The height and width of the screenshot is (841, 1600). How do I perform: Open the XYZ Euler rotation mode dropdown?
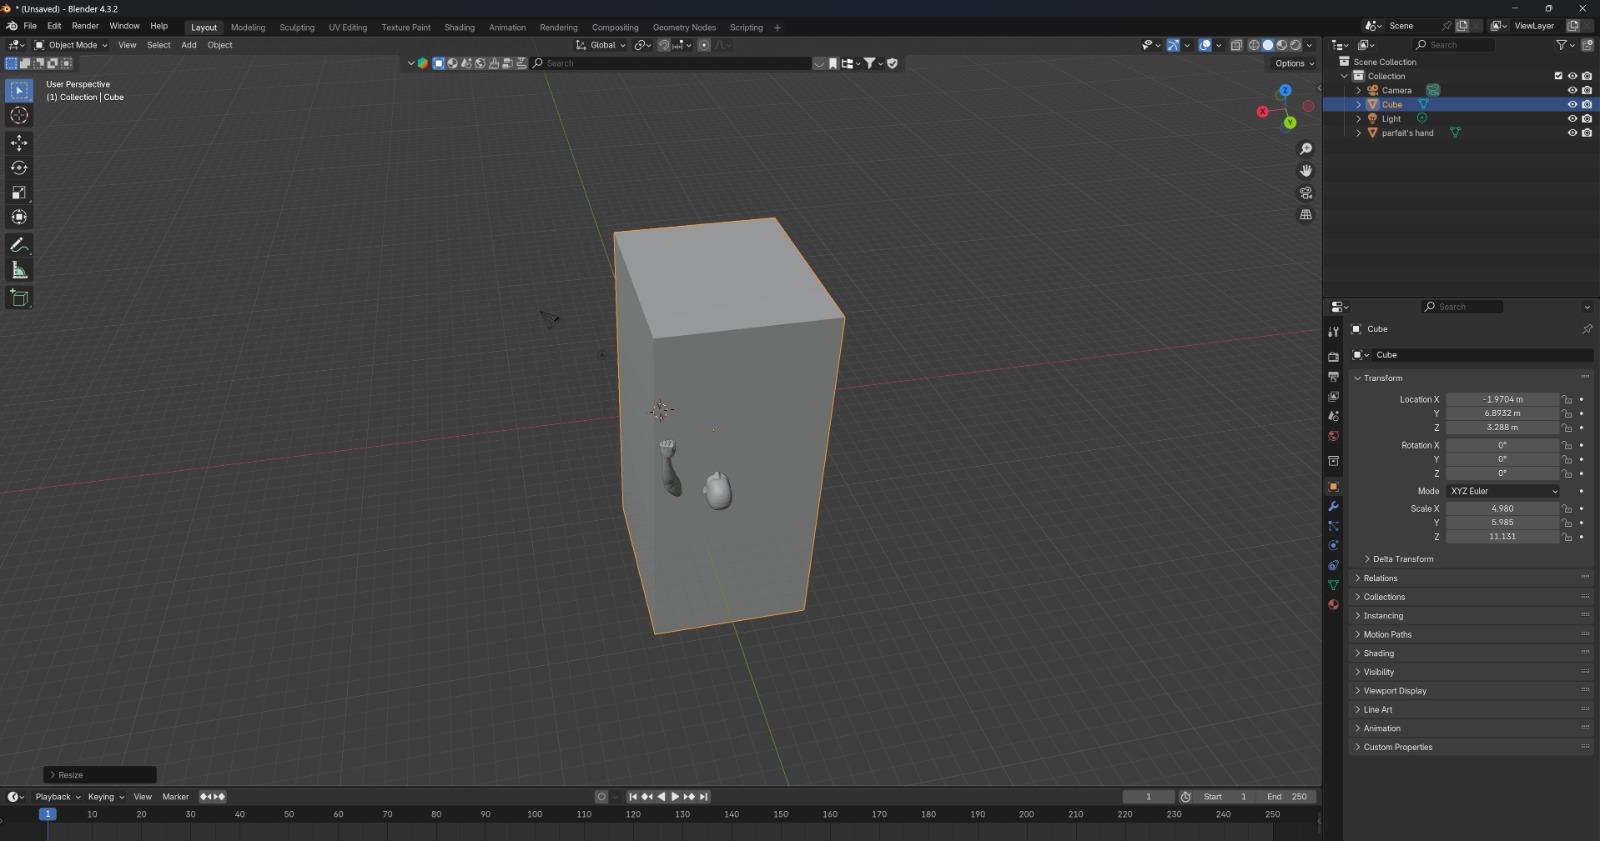[1503, 491]
